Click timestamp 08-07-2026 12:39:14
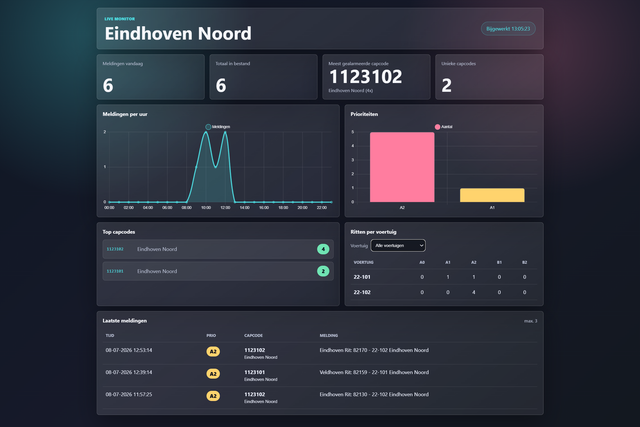Screen dimensions: 640x427 pos(129,372)
